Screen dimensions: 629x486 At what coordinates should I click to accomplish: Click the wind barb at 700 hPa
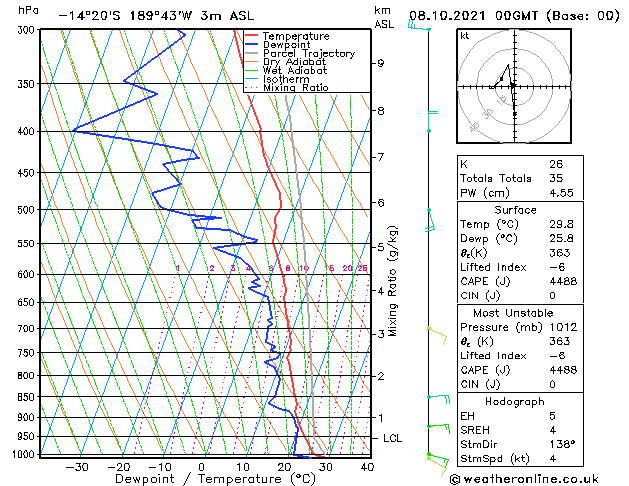[x=437, y=336]
